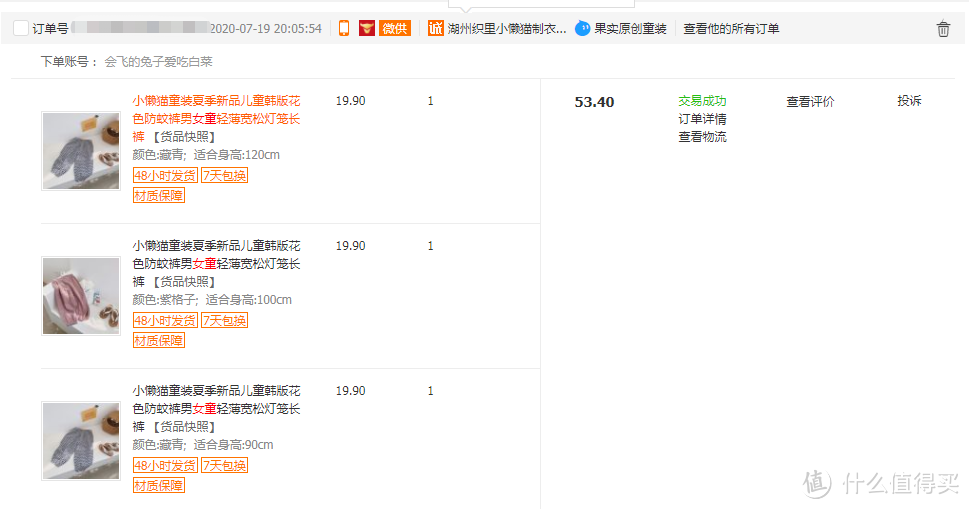The width and height of the screenshot is (969, 509).
Task: Open 果实原创童装 contact link
Action: (x=630, y=28)
